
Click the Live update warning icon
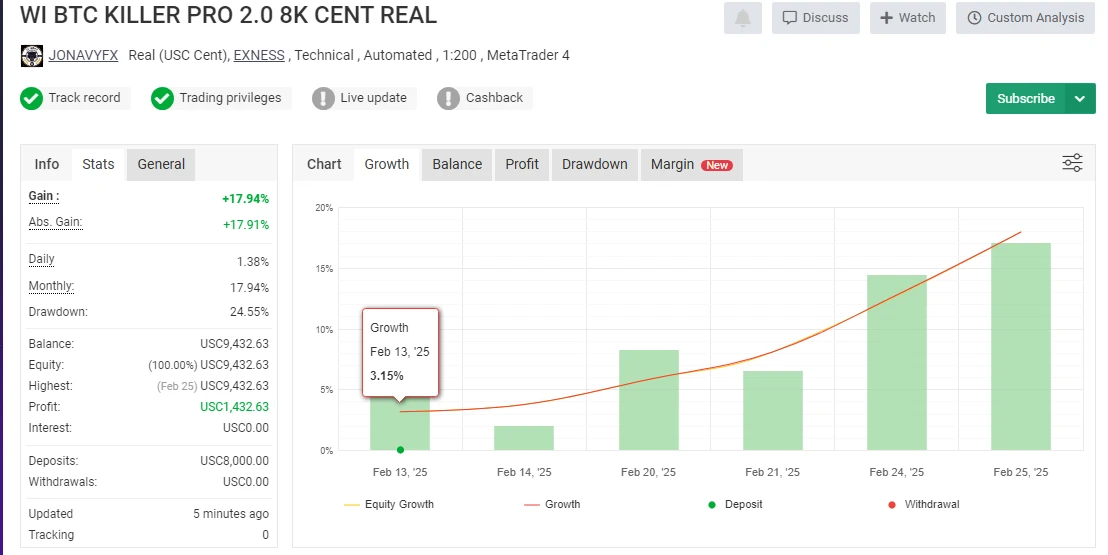coord(323,98)
